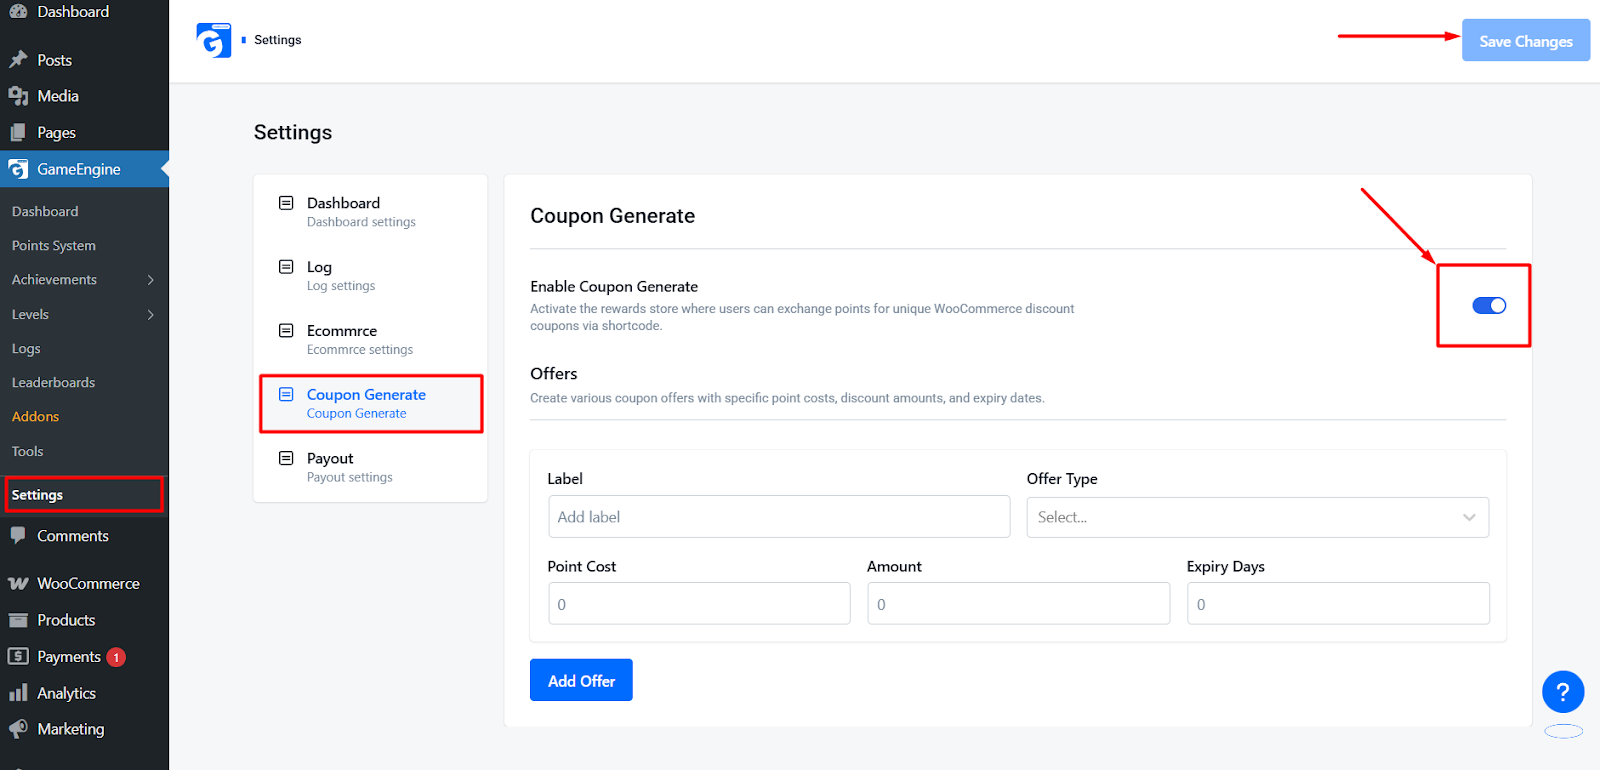Click the Payments notification badge
Screen dimensions: 1600x770
[x=116, y=657]
